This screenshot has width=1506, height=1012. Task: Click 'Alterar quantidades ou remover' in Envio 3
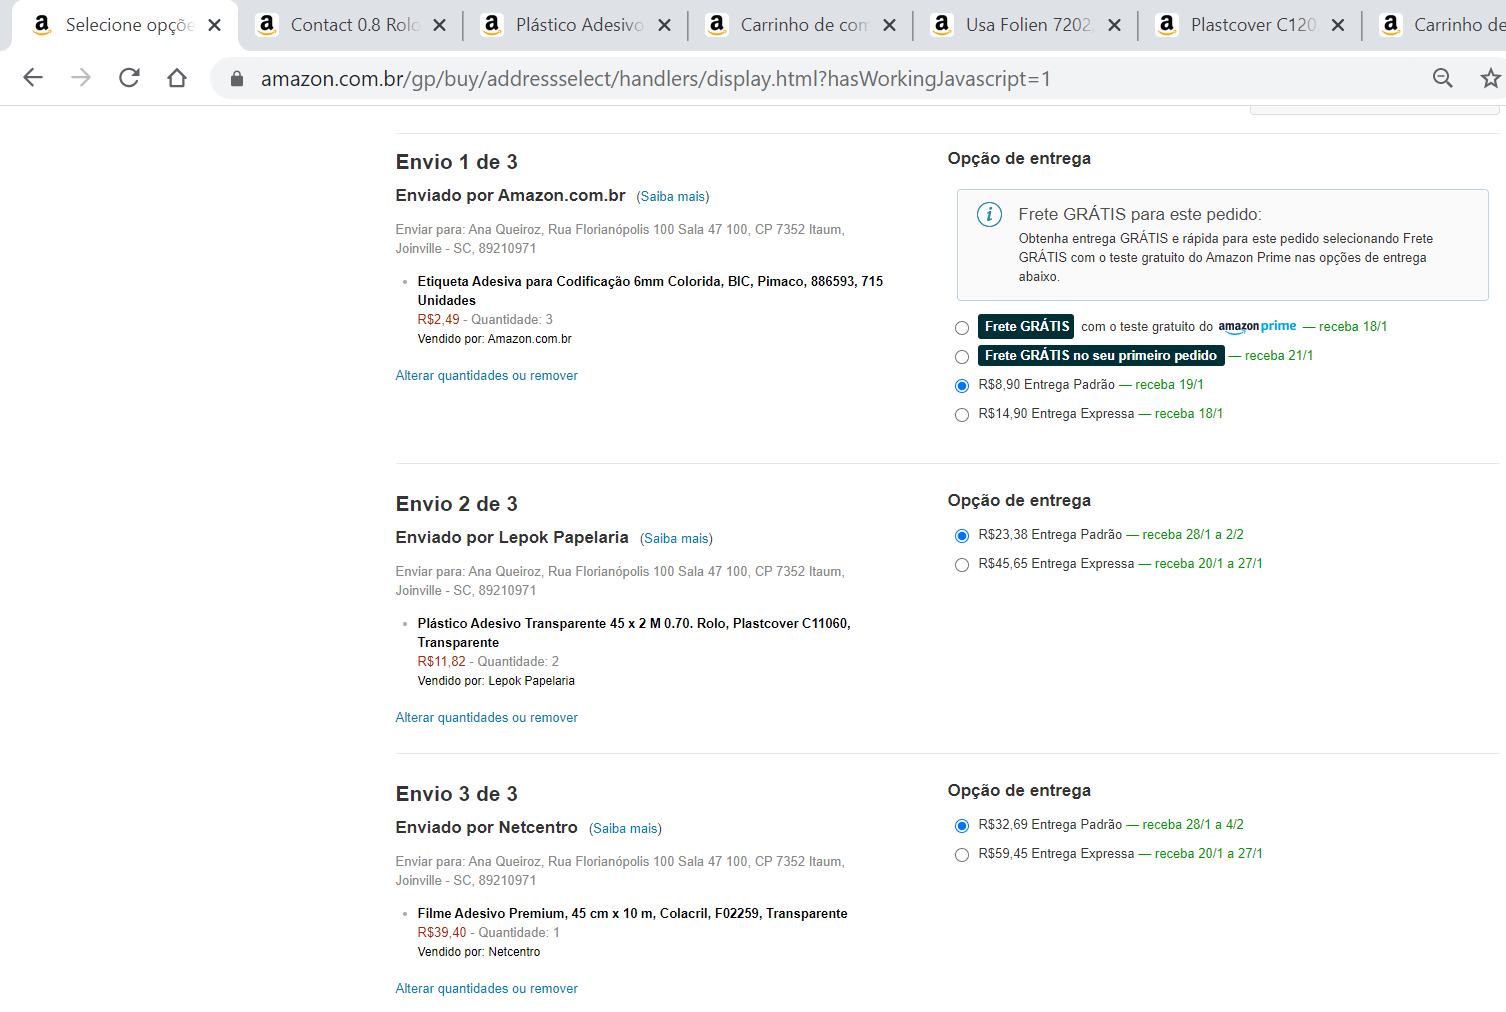pos(487,989)
